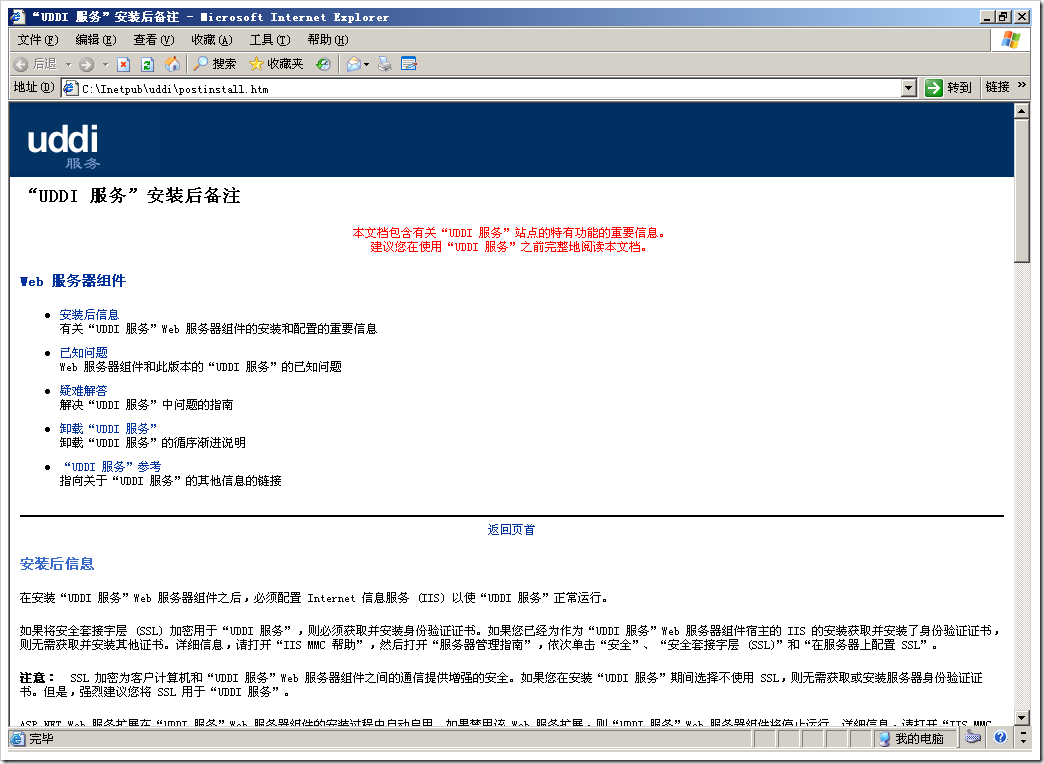
Task: Click the Mail envelope icon
Action: (354, 64)
